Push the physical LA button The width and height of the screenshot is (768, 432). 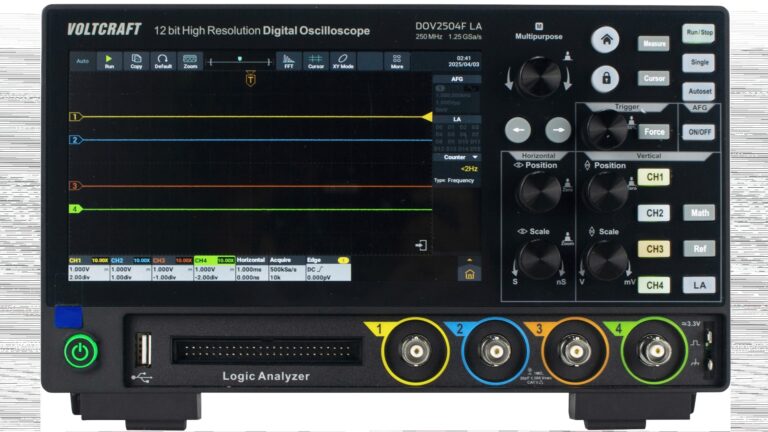point(699,285)
